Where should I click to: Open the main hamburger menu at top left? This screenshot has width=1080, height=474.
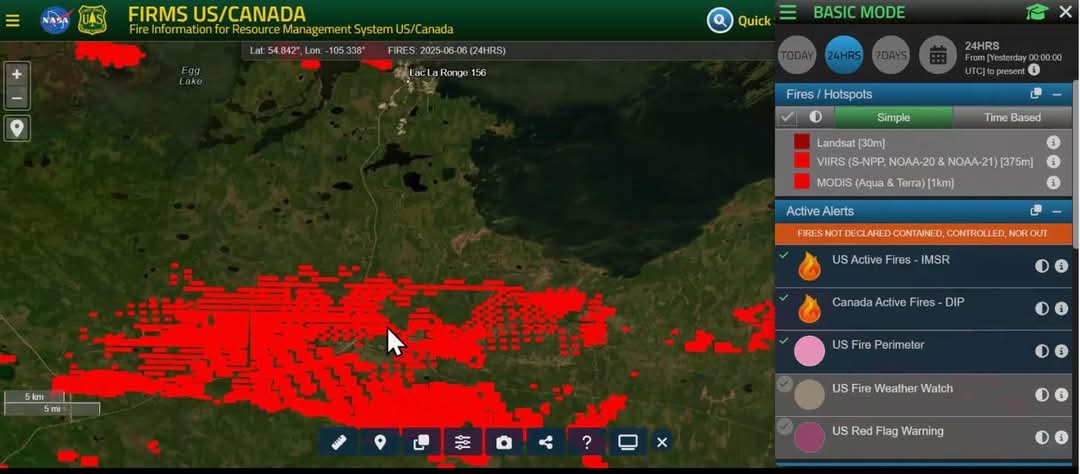click(x=12, y=21)
